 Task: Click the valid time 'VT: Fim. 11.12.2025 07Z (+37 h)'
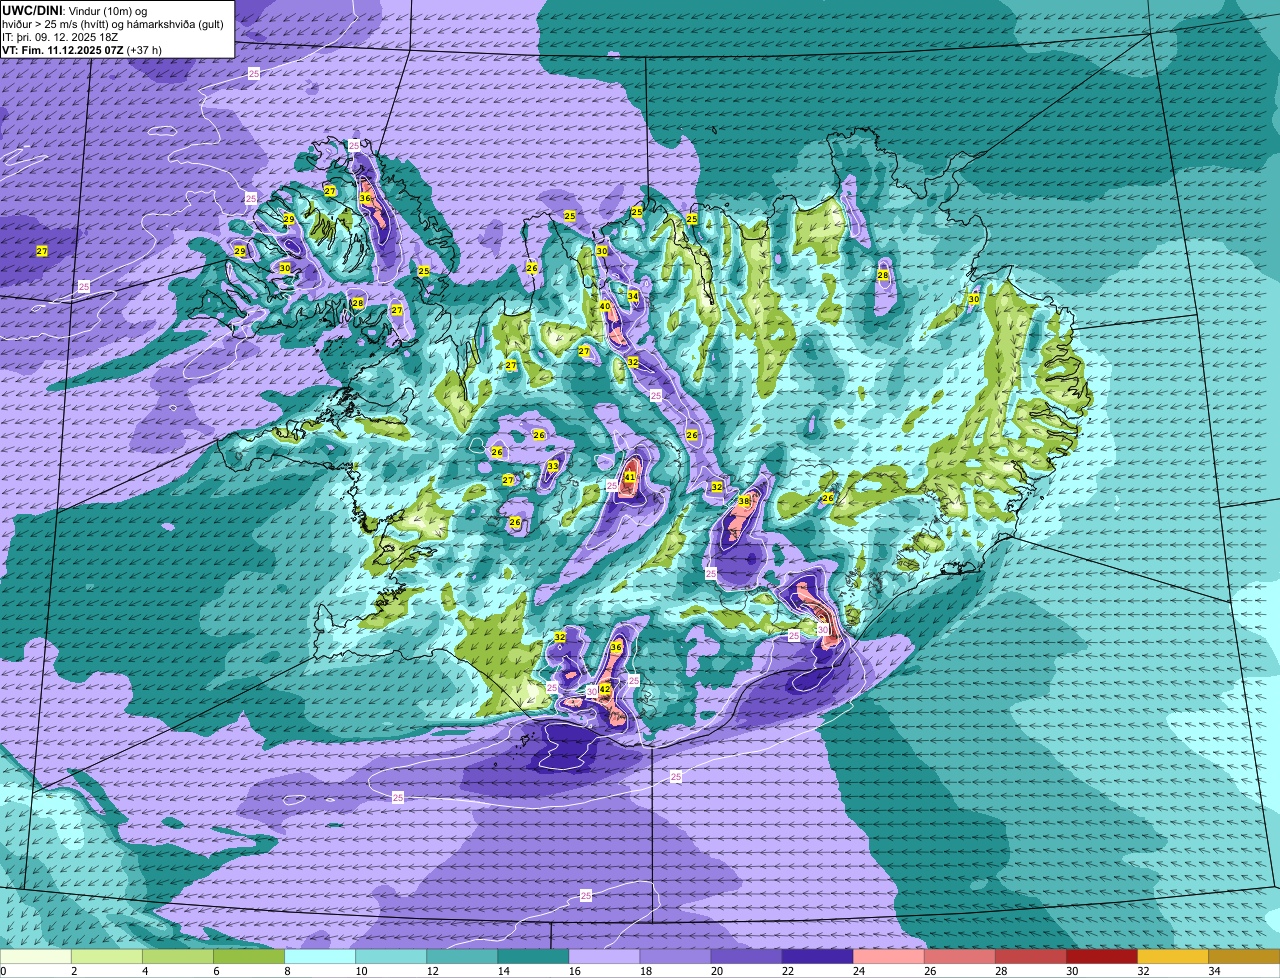(x=82, y=49)
